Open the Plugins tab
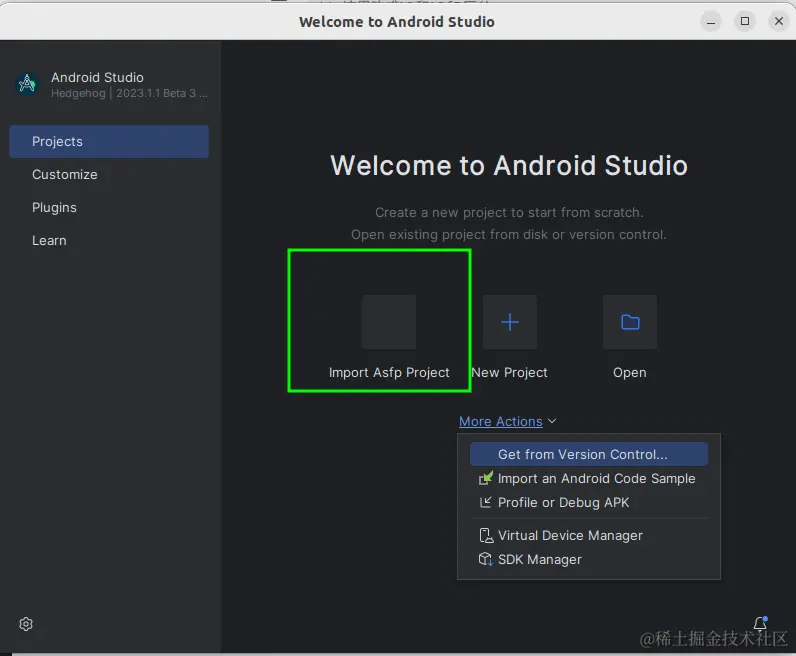Screen dimensions: 796x656 pyautogui.click(x=109, y=207)
